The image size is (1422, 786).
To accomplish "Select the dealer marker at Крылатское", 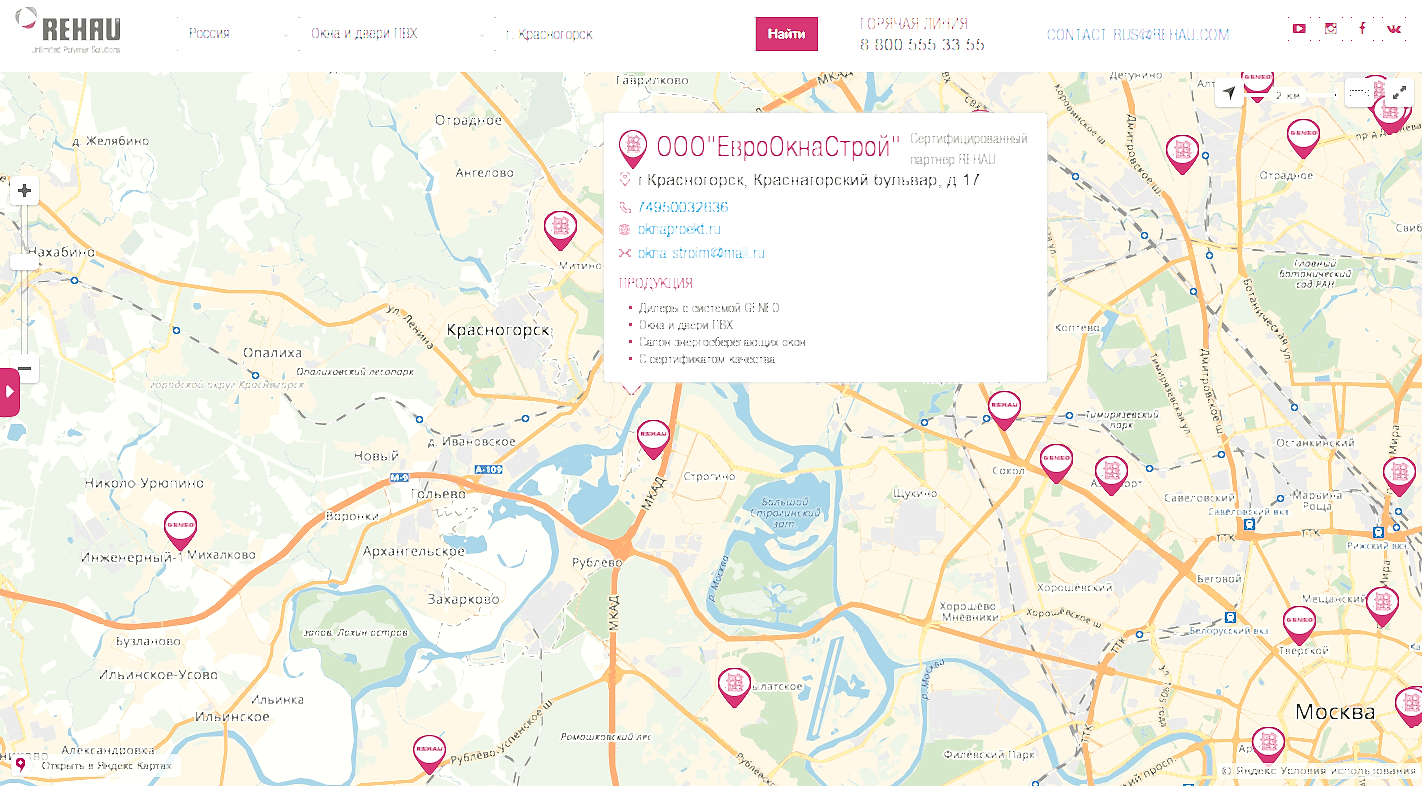I will coord(734,687).
